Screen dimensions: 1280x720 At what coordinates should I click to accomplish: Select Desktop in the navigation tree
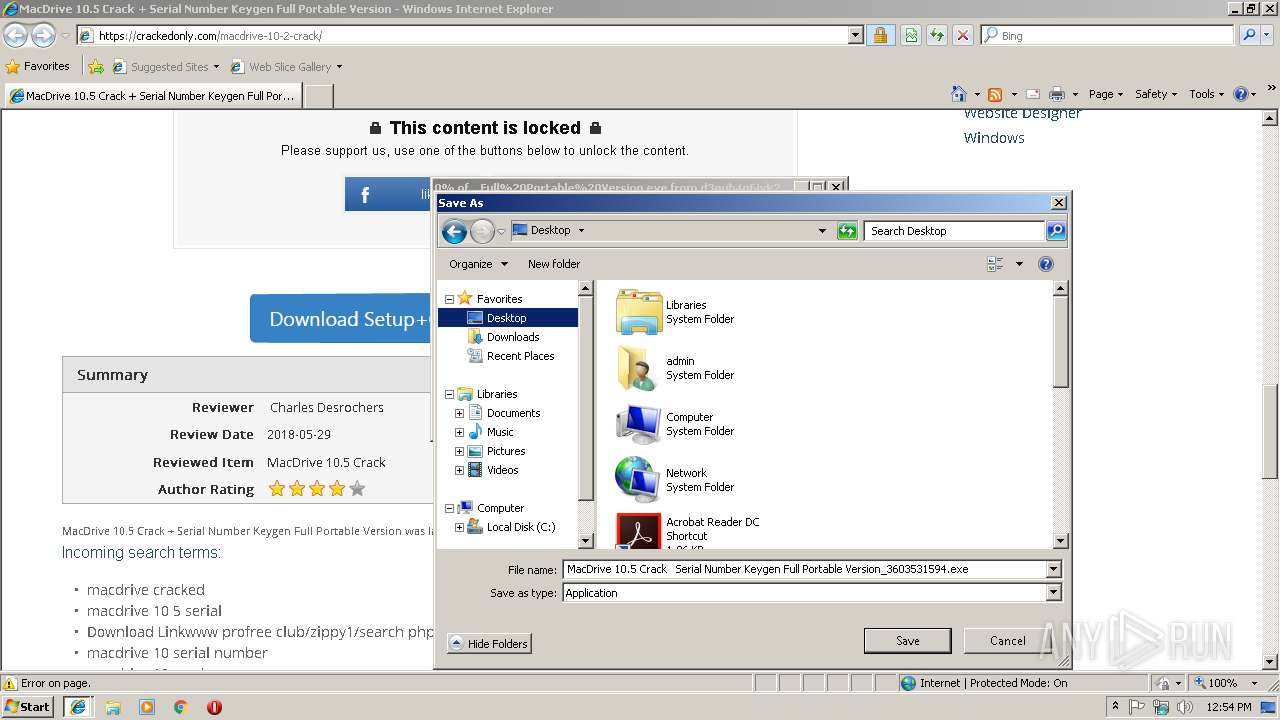click(x=506, y=318)
